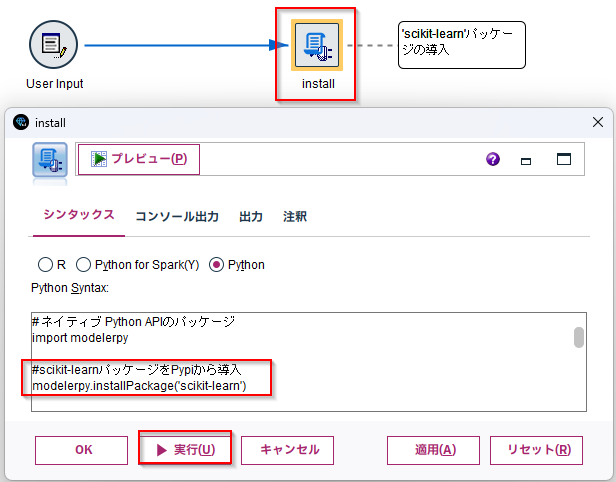Click inside the Python Syntax text area
616x482 pixels.
point(309,362)
